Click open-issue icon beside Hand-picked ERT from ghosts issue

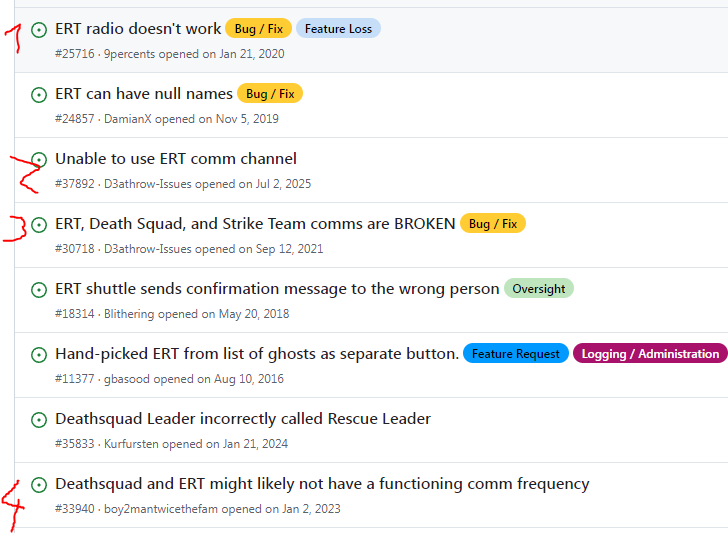coord(39,355)
